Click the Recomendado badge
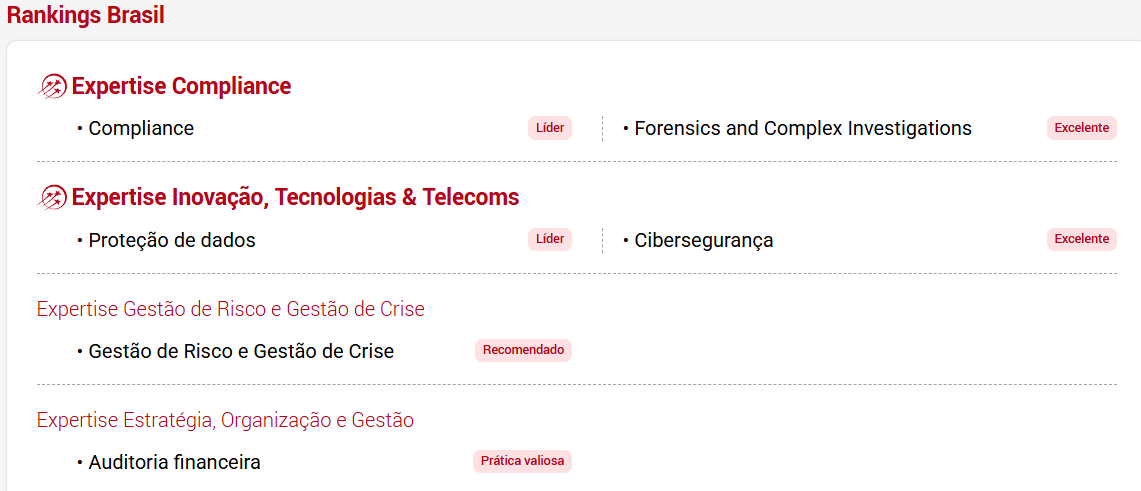1141x491 pixels. [523, 350]
